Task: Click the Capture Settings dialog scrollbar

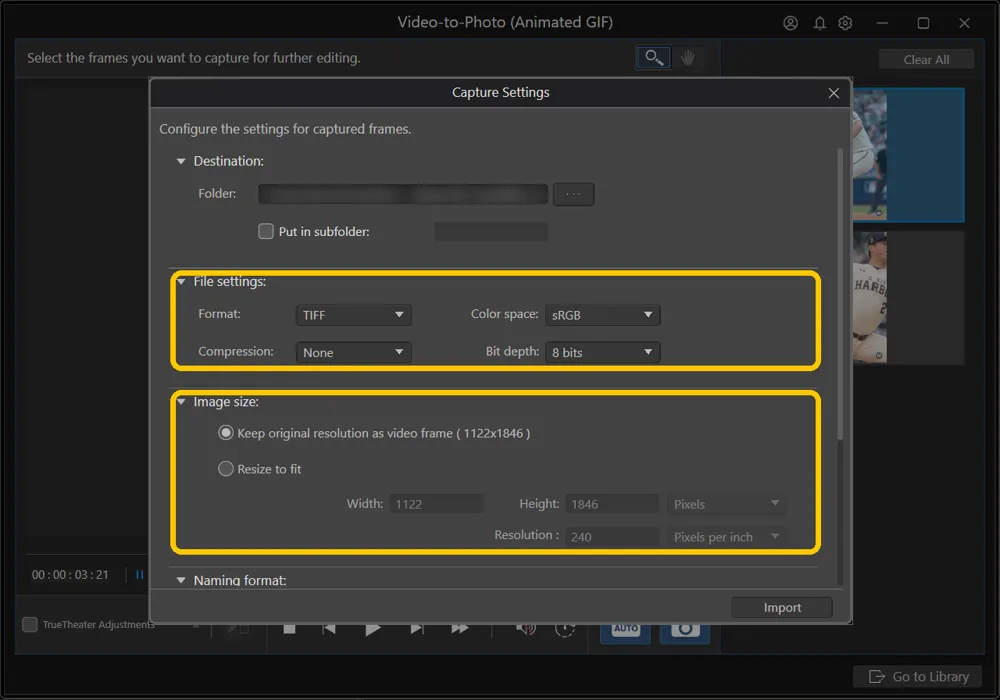Action: (840, 293)
